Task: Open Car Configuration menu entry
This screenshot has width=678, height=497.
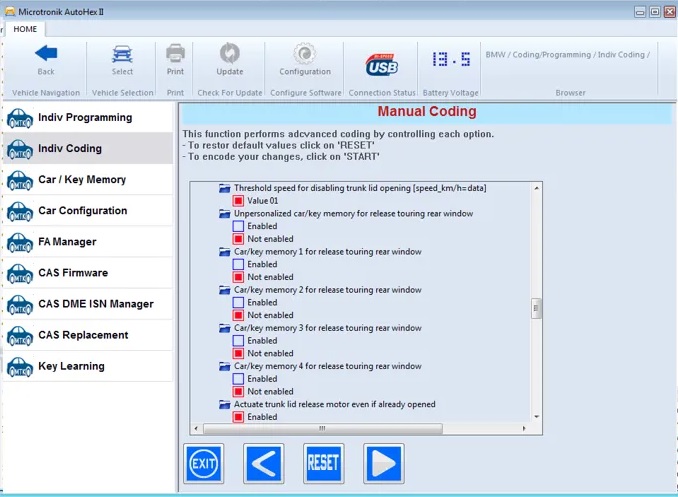Action: [x=88, y=211]
